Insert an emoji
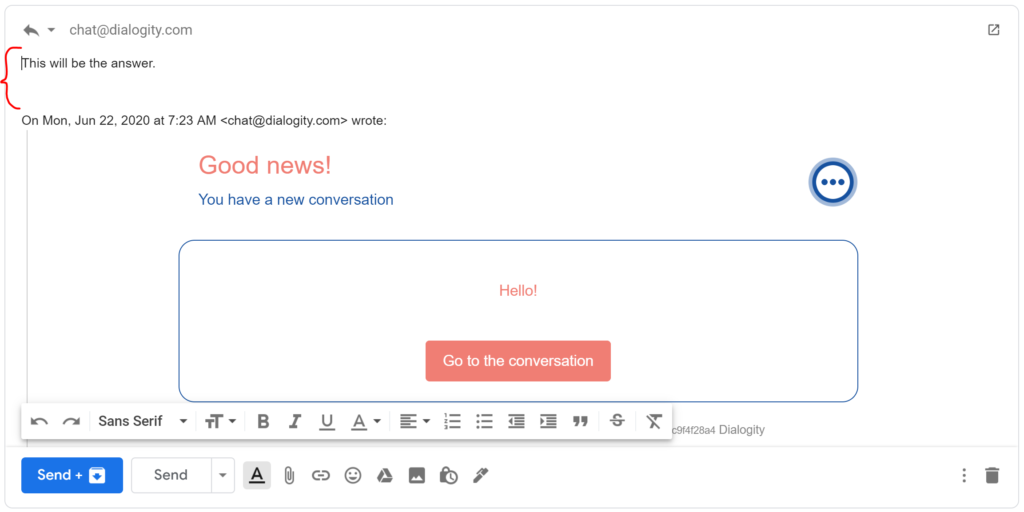The image size is (1024, 512). coord(353,475)
